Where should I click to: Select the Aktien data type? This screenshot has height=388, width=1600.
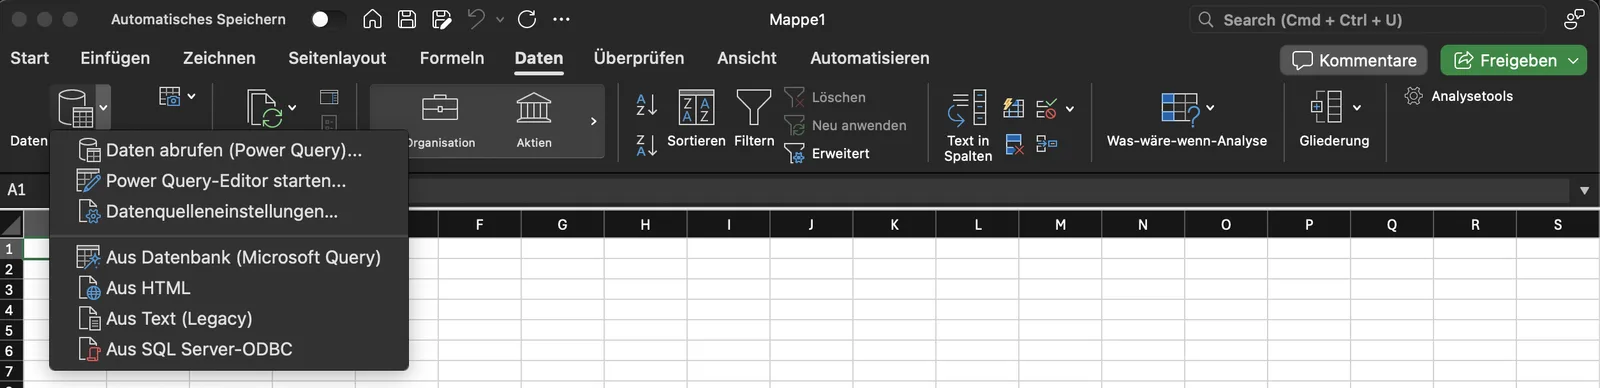pyautogui.click(x=534, y=120)
